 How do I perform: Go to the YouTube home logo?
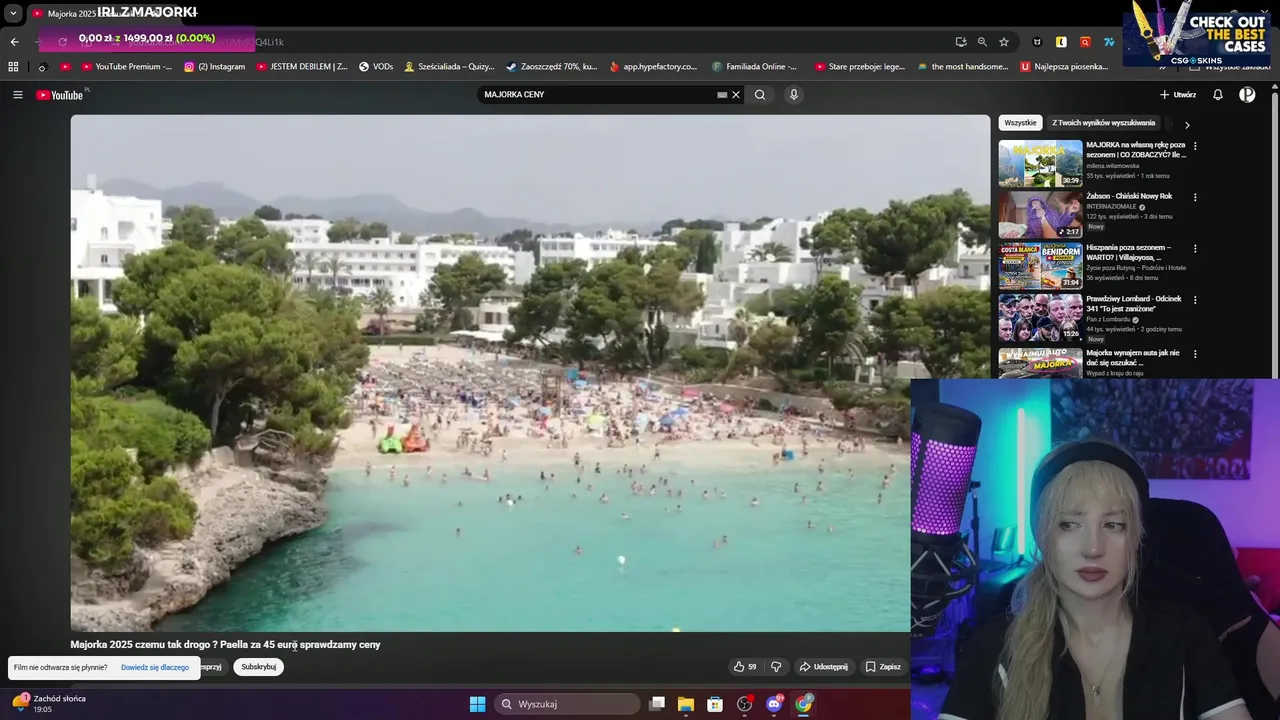click(62, 95)
